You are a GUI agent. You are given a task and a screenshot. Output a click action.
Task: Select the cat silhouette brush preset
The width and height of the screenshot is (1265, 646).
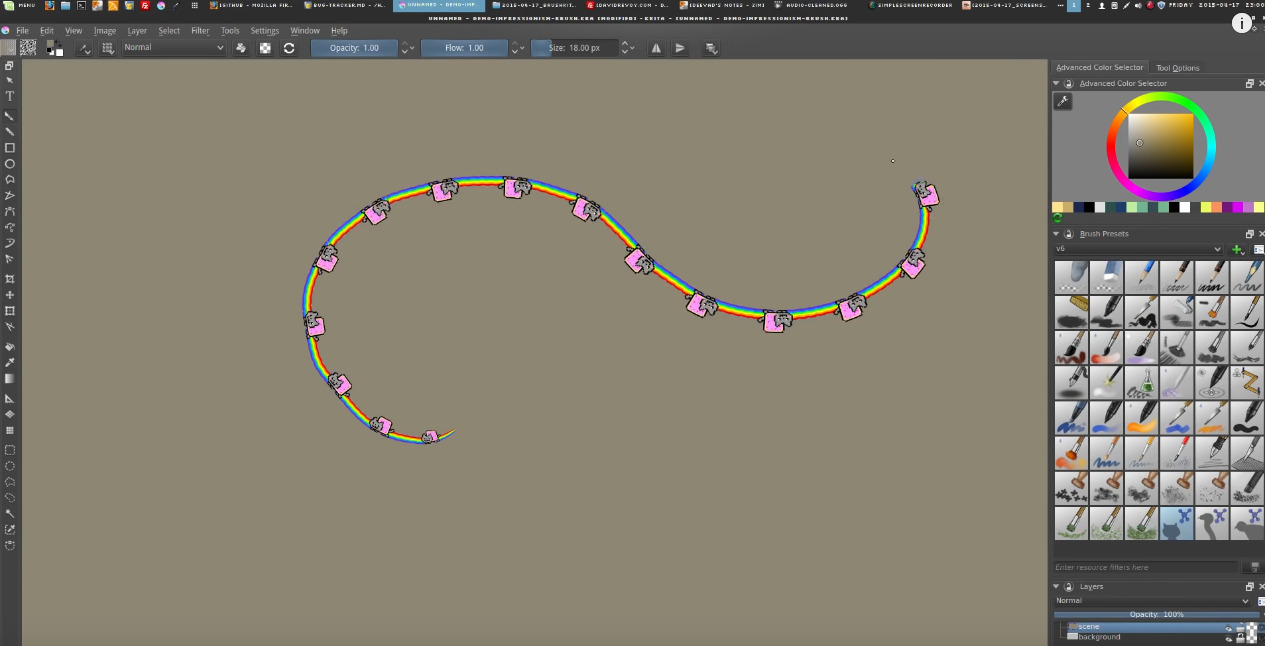pyautogui.click(x=1176, y=523)
